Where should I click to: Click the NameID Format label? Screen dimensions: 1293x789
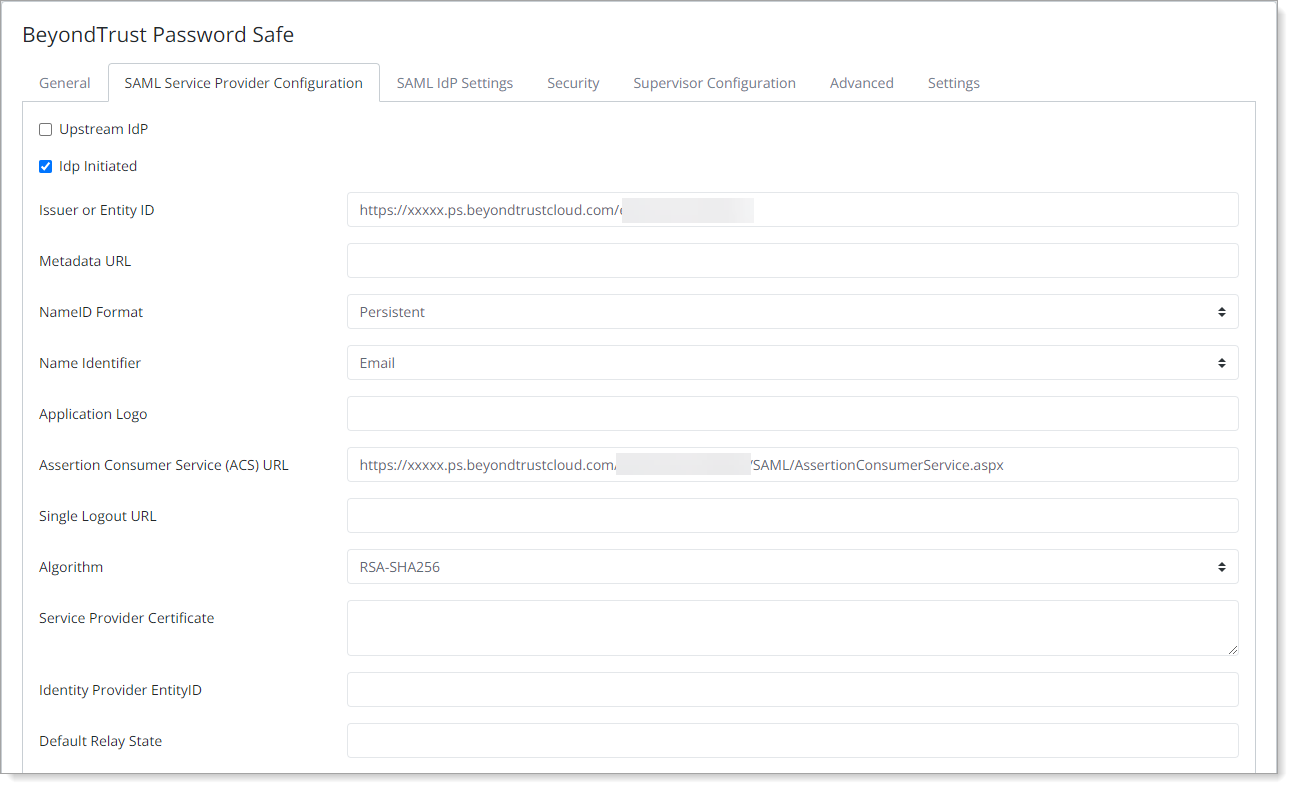(x=91, y=312)
